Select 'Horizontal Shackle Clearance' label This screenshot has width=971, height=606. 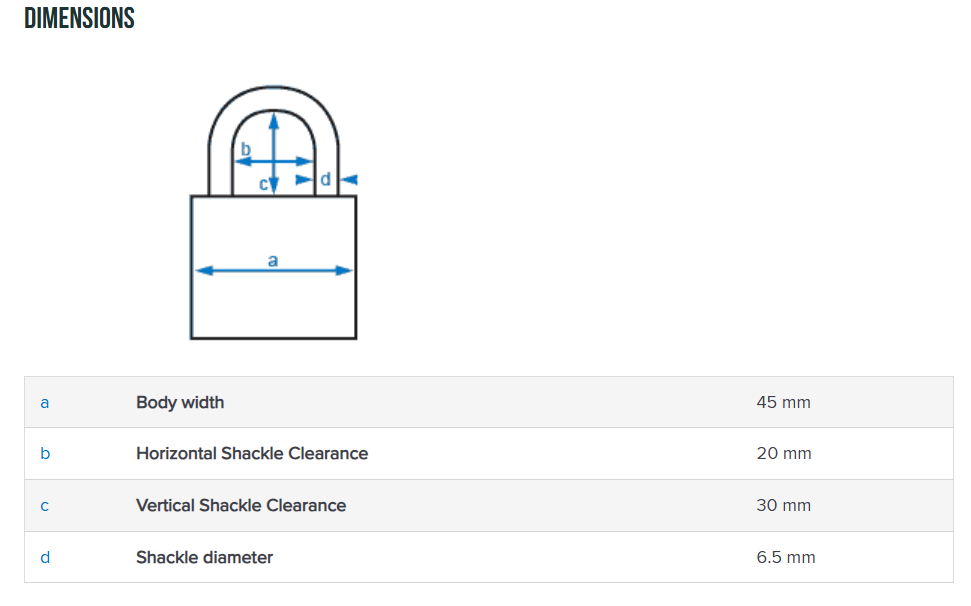[252, 454]
